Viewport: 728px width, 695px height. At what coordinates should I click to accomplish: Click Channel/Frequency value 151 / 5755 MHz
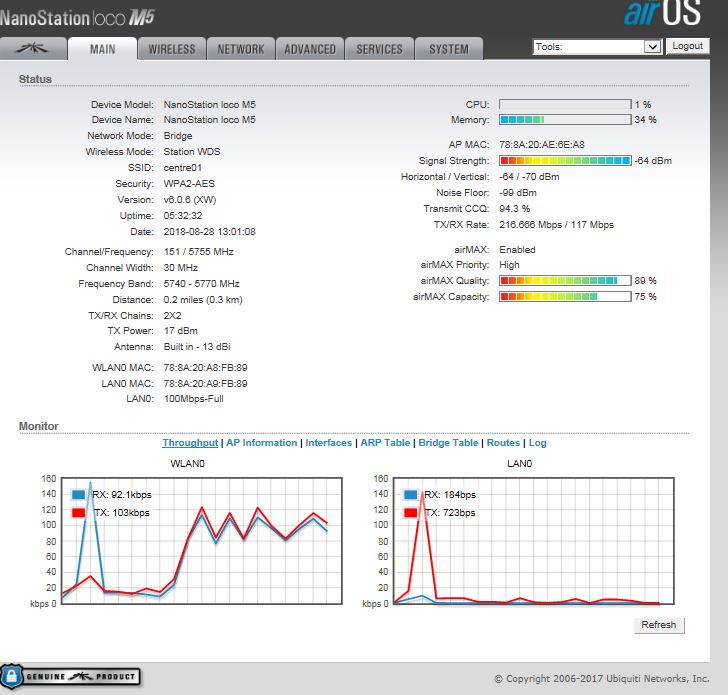tap(199, 252)
